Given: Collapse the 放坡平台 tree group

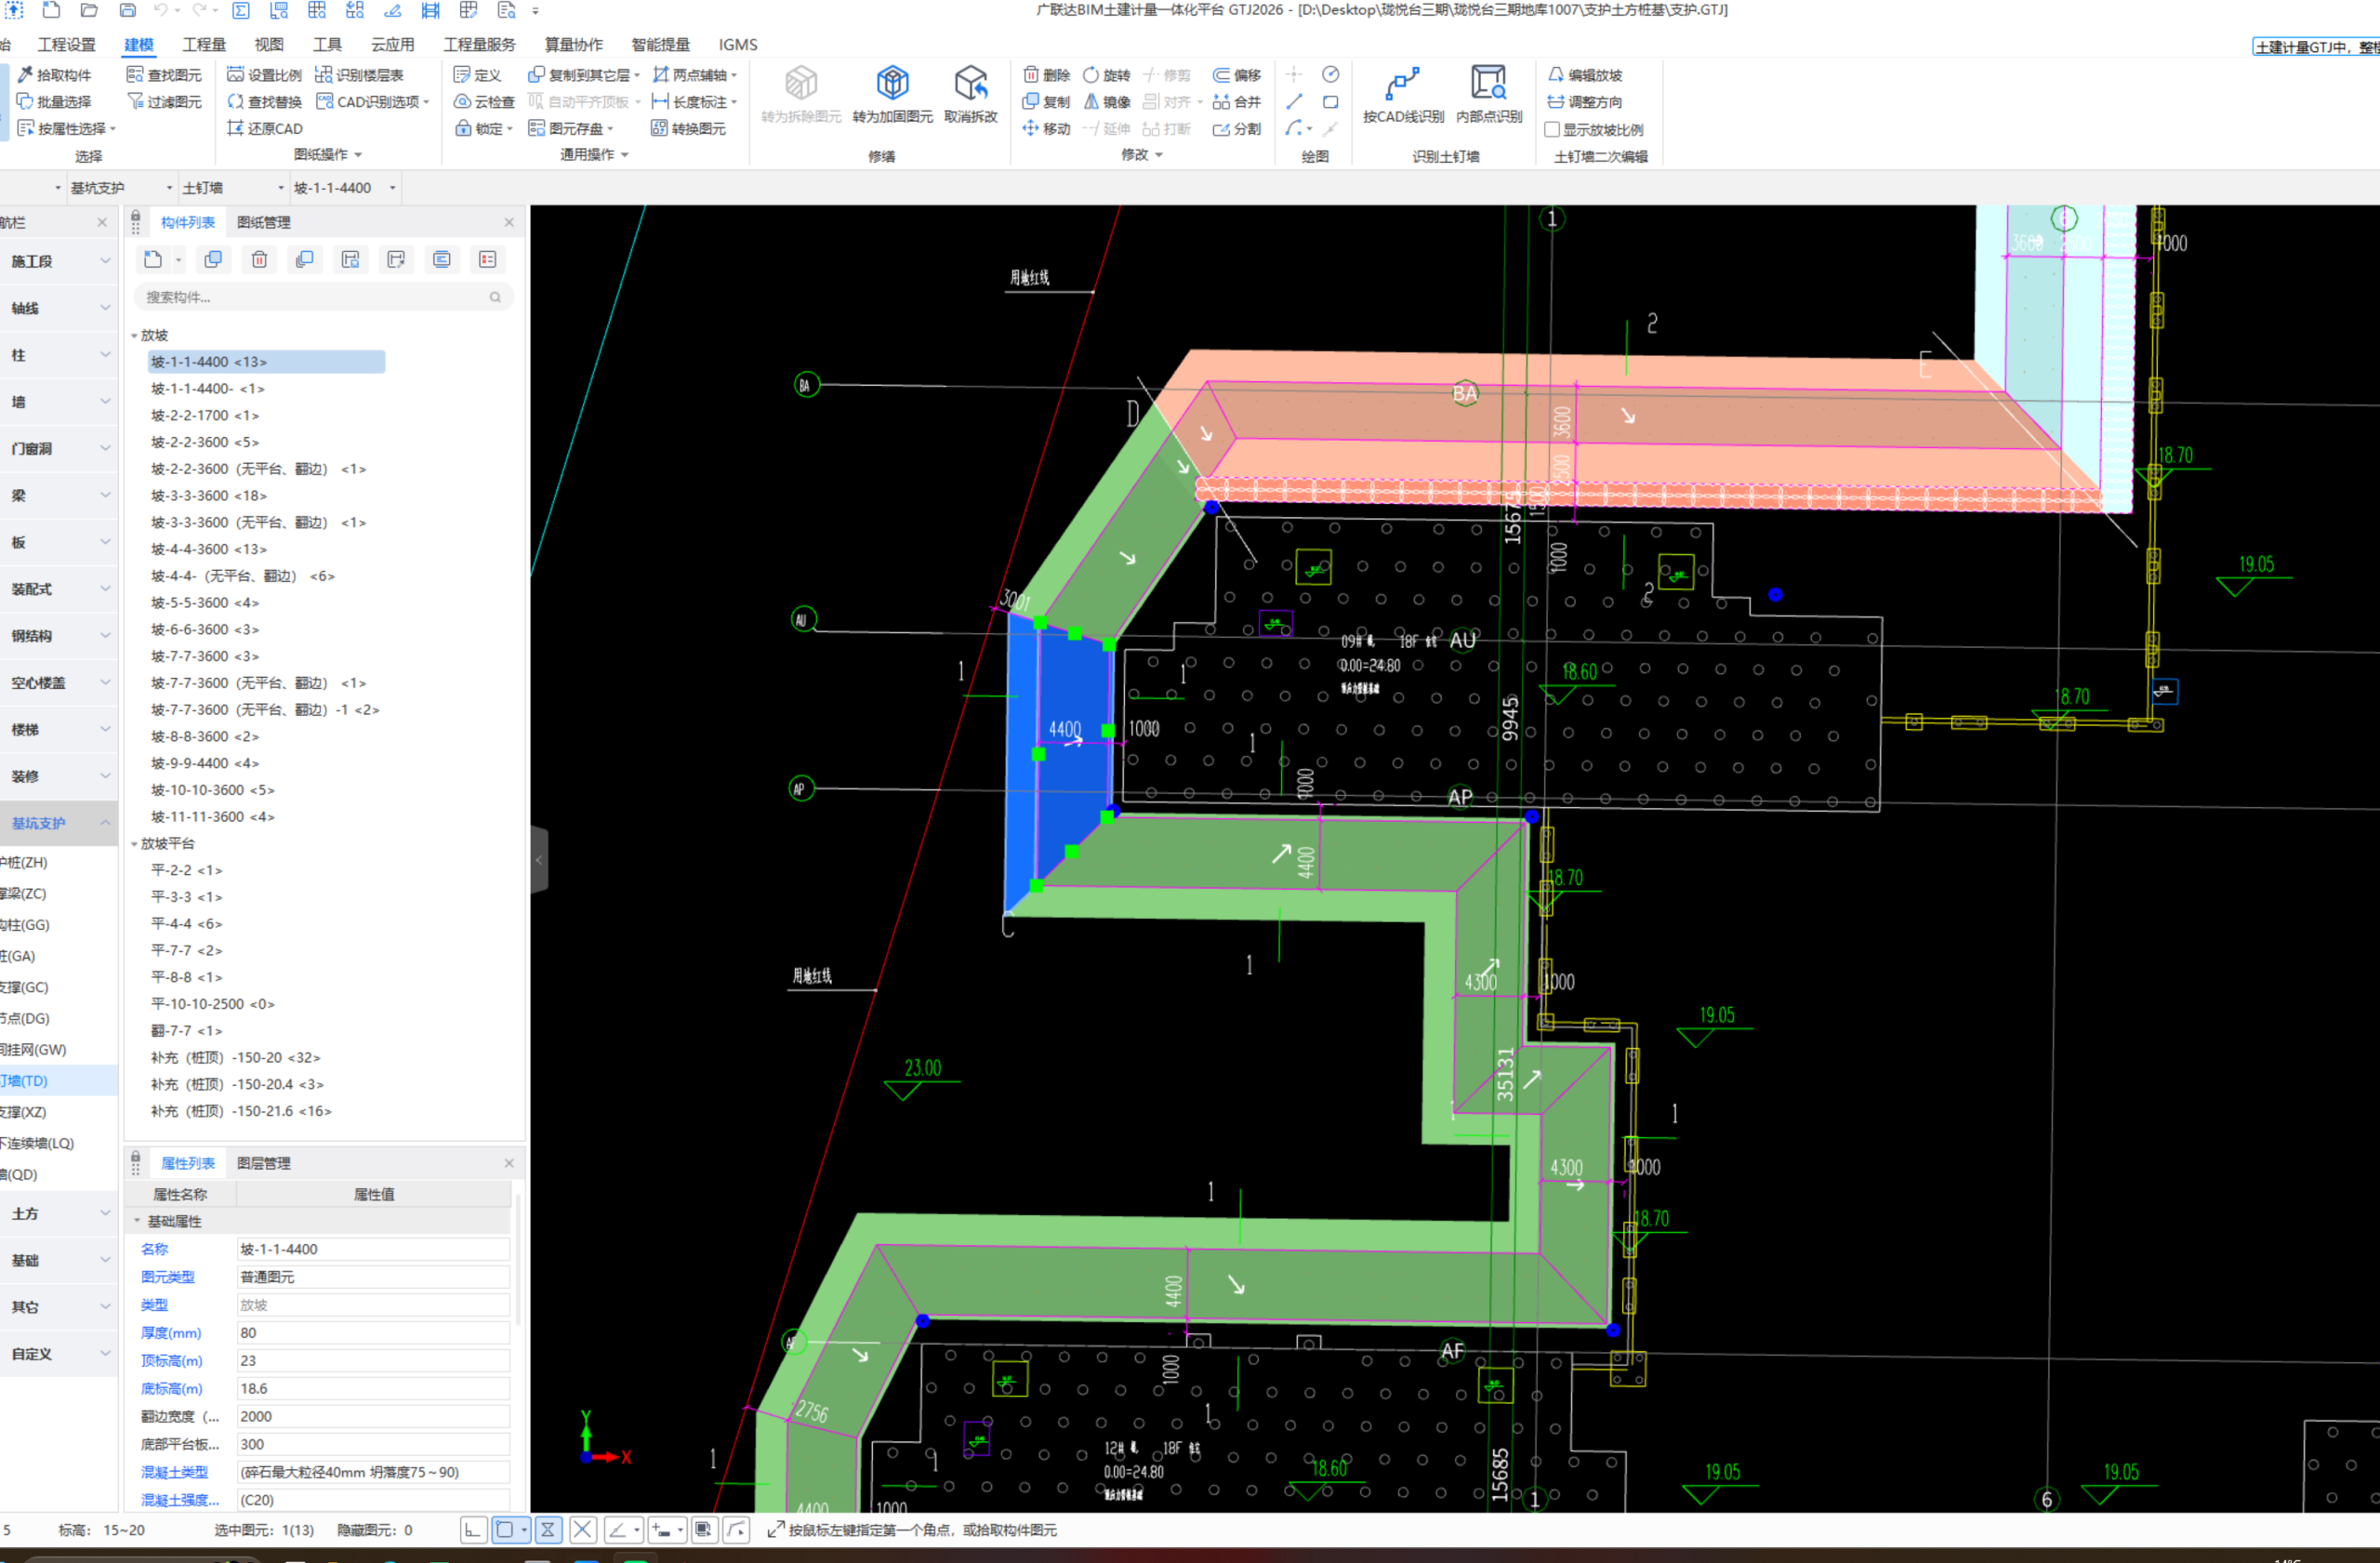Looking at the screenshot, I should (135, 844).
